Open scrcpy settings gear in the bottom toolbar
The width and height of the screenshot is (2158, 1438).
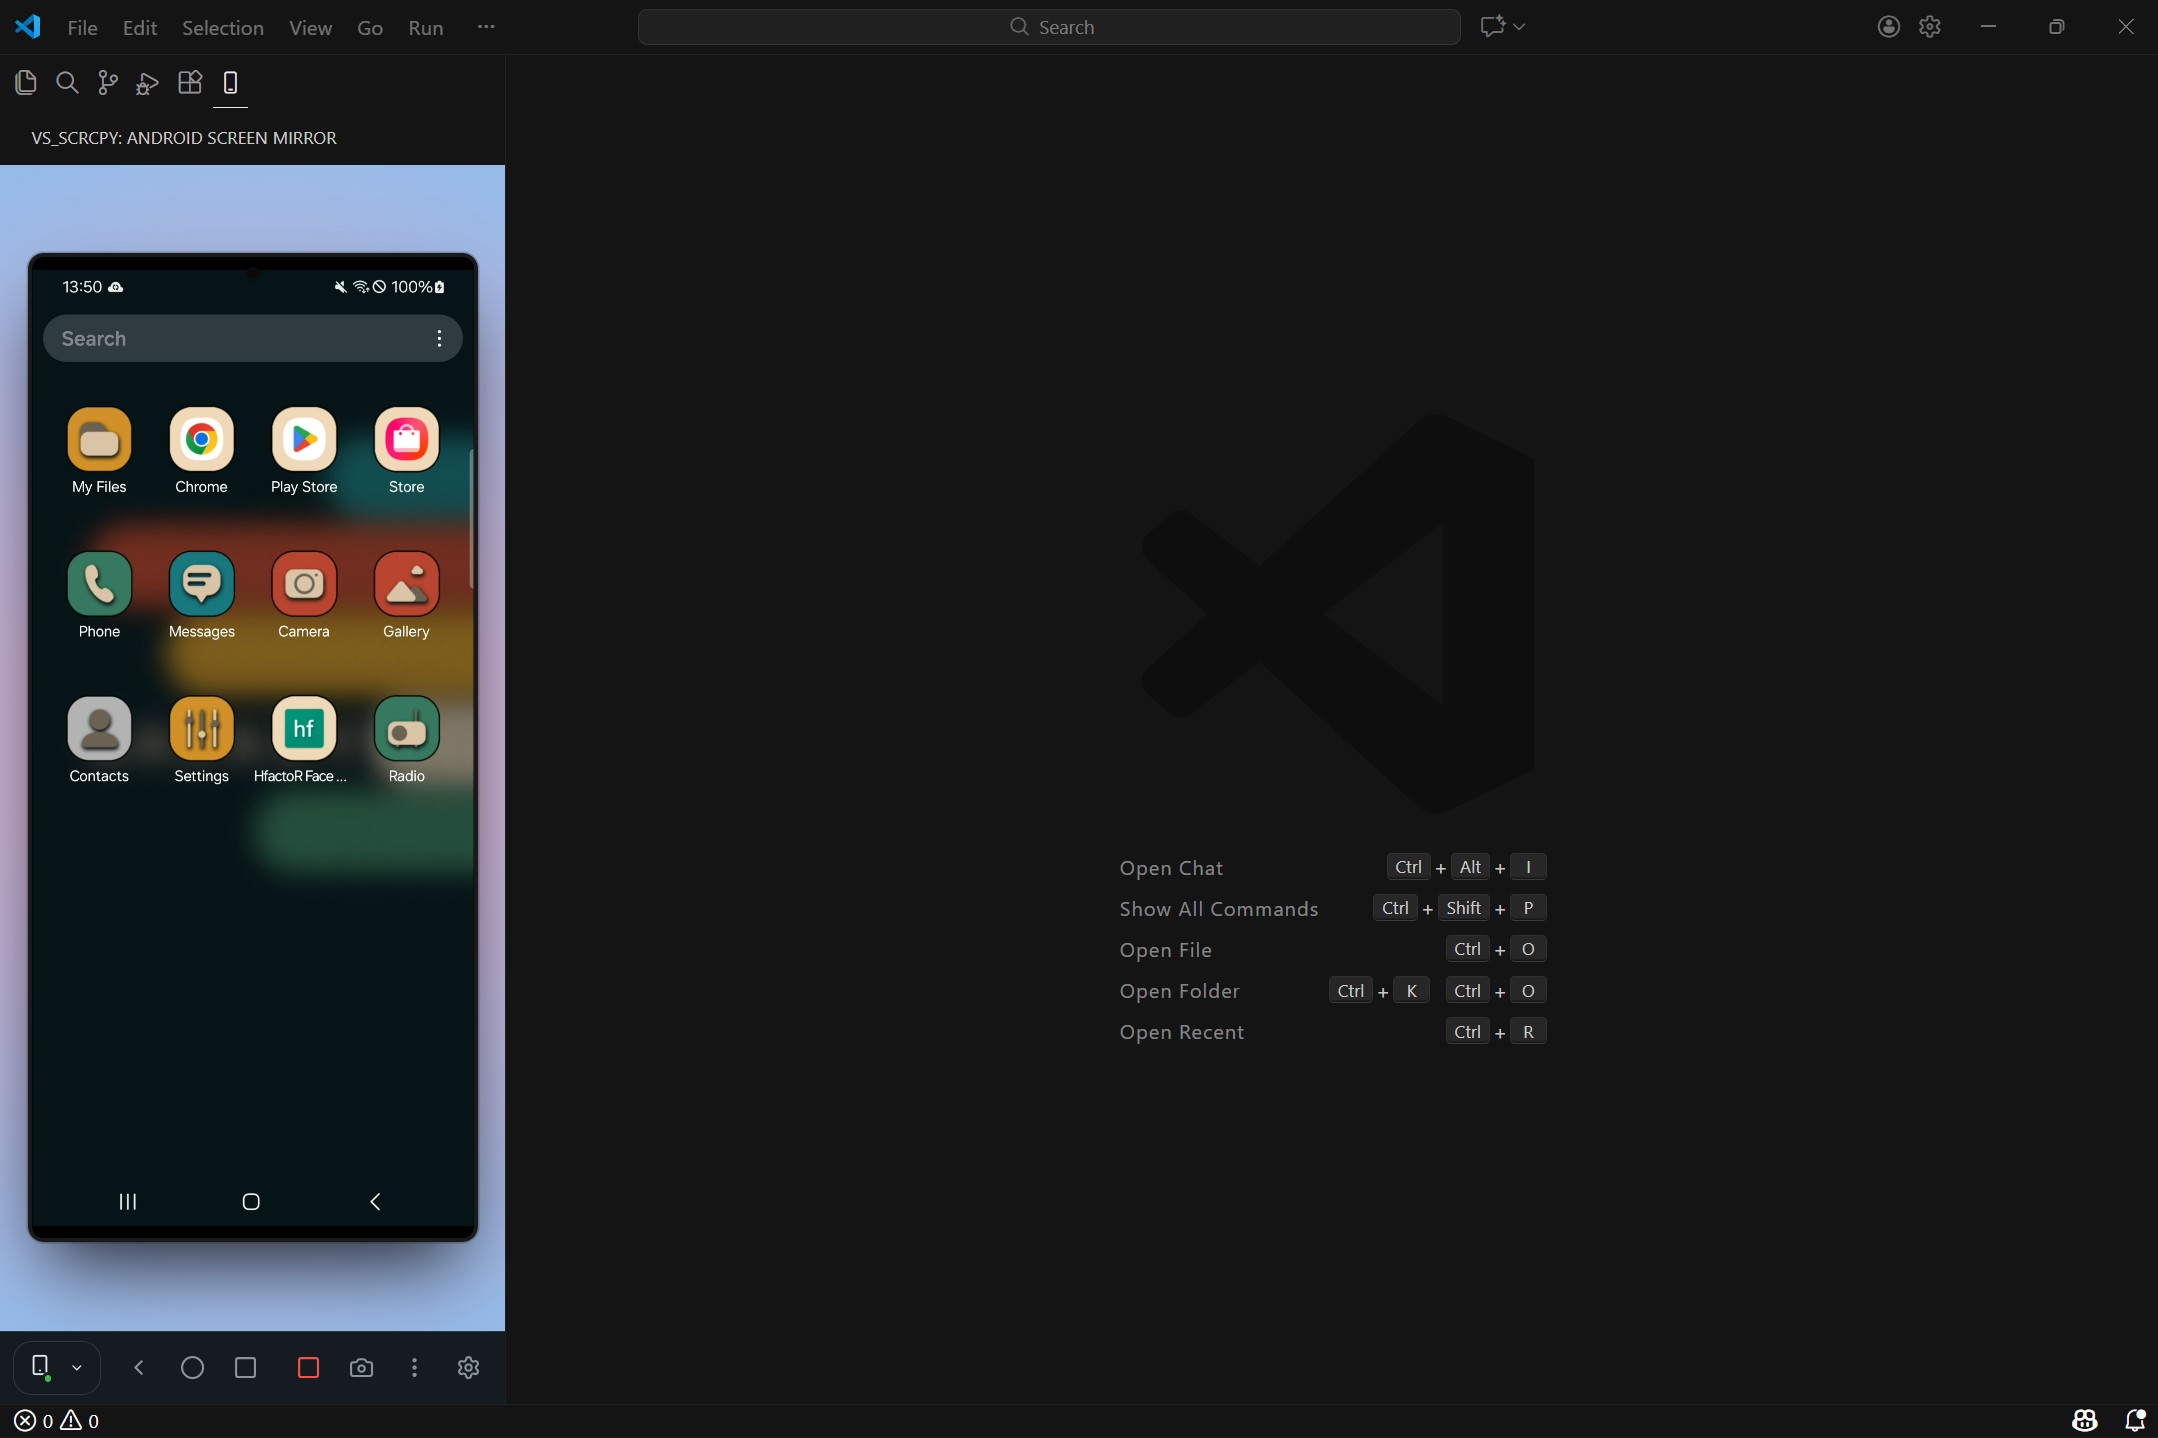click(468, 1367)
